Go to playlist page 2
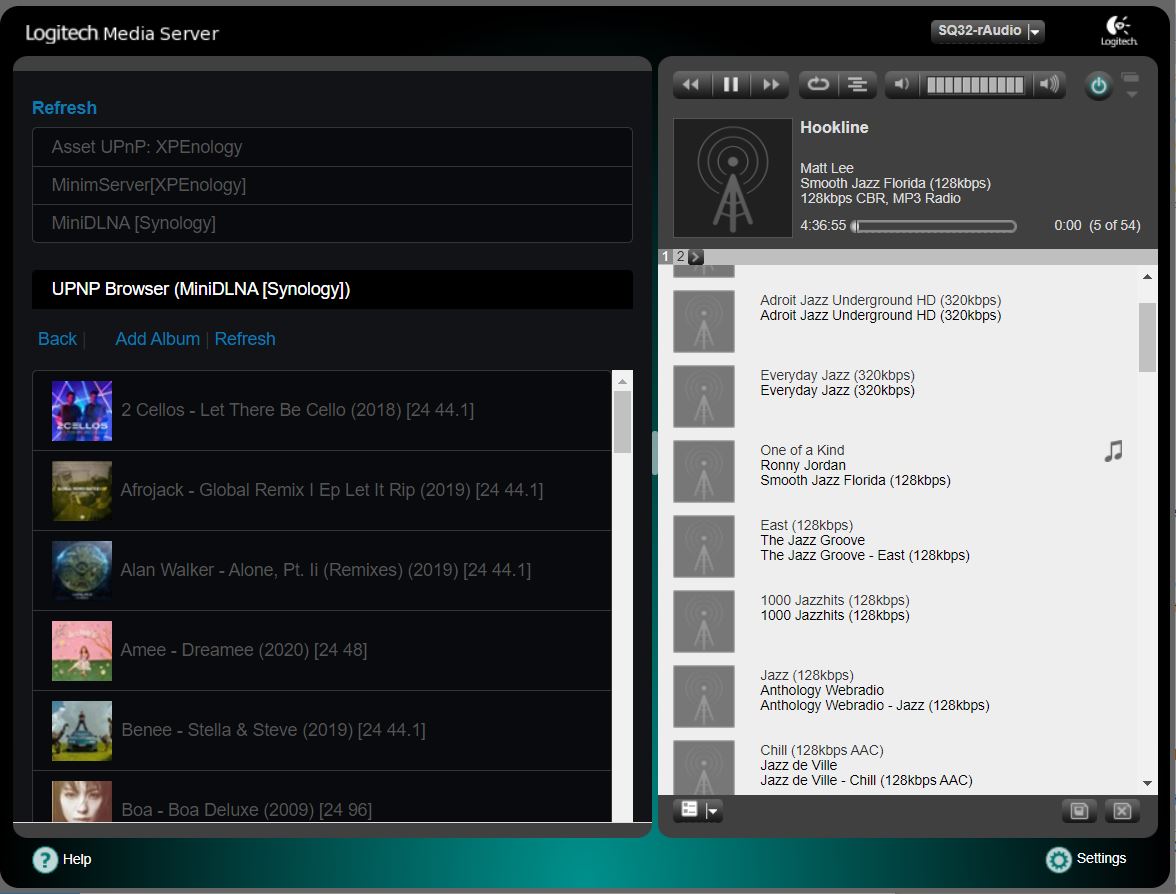This screenshot has width=1176, height=894. (x=680, y=256)
